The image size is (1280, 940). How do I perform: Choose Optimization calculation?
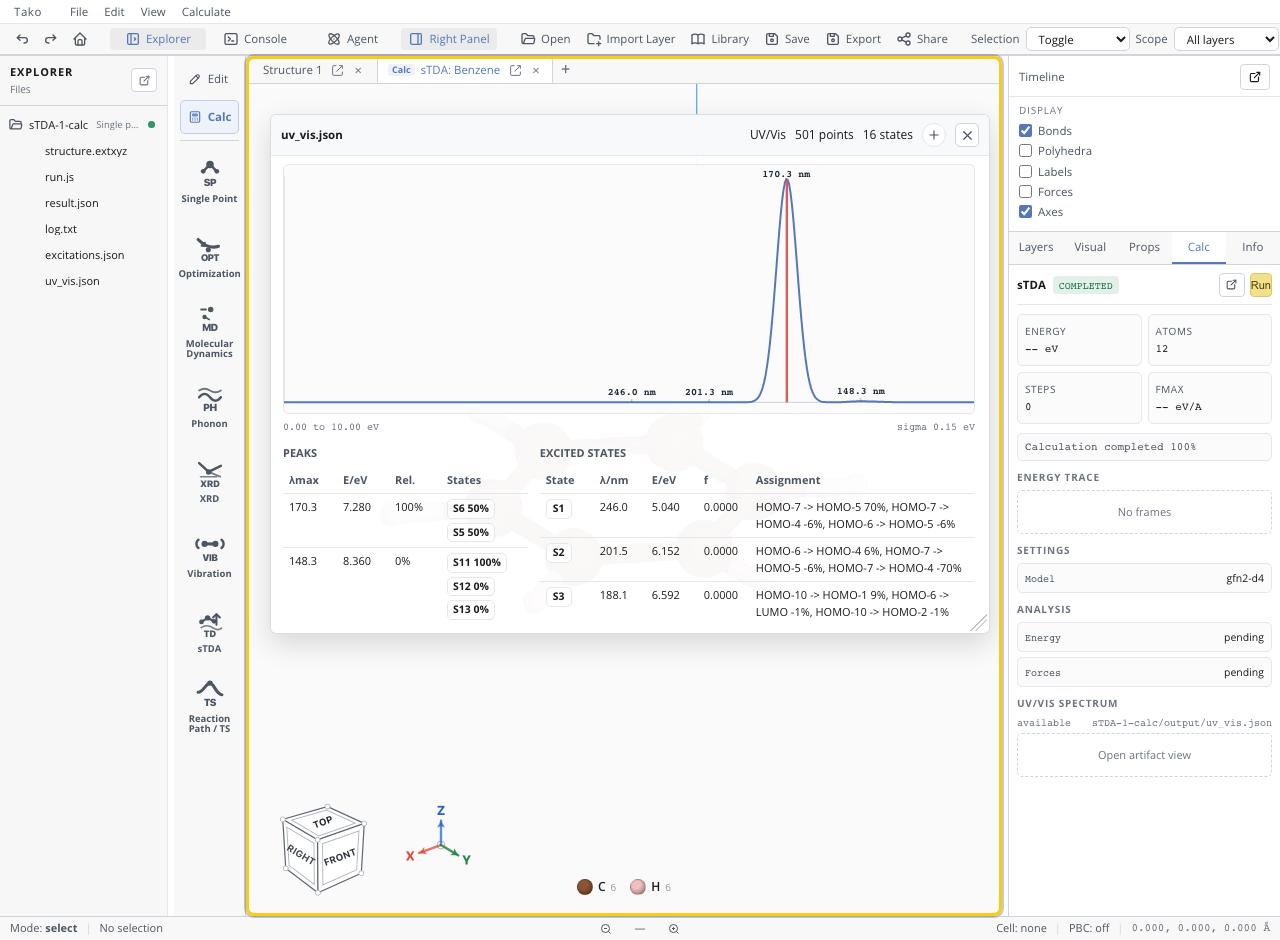point(209,257)
